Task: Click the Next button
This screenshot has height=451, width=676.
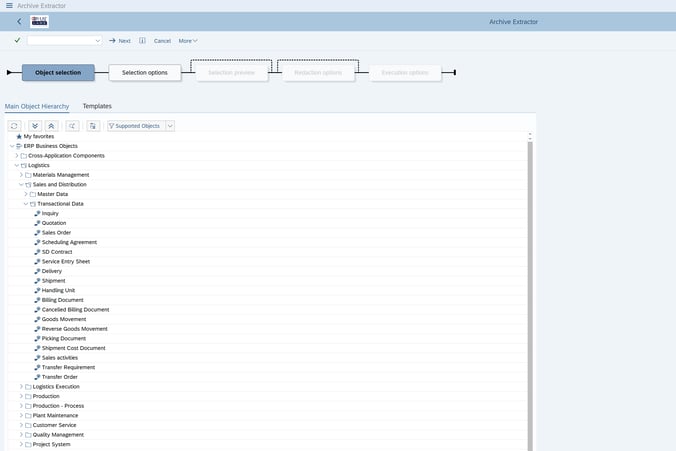Action: coord(120,41)
